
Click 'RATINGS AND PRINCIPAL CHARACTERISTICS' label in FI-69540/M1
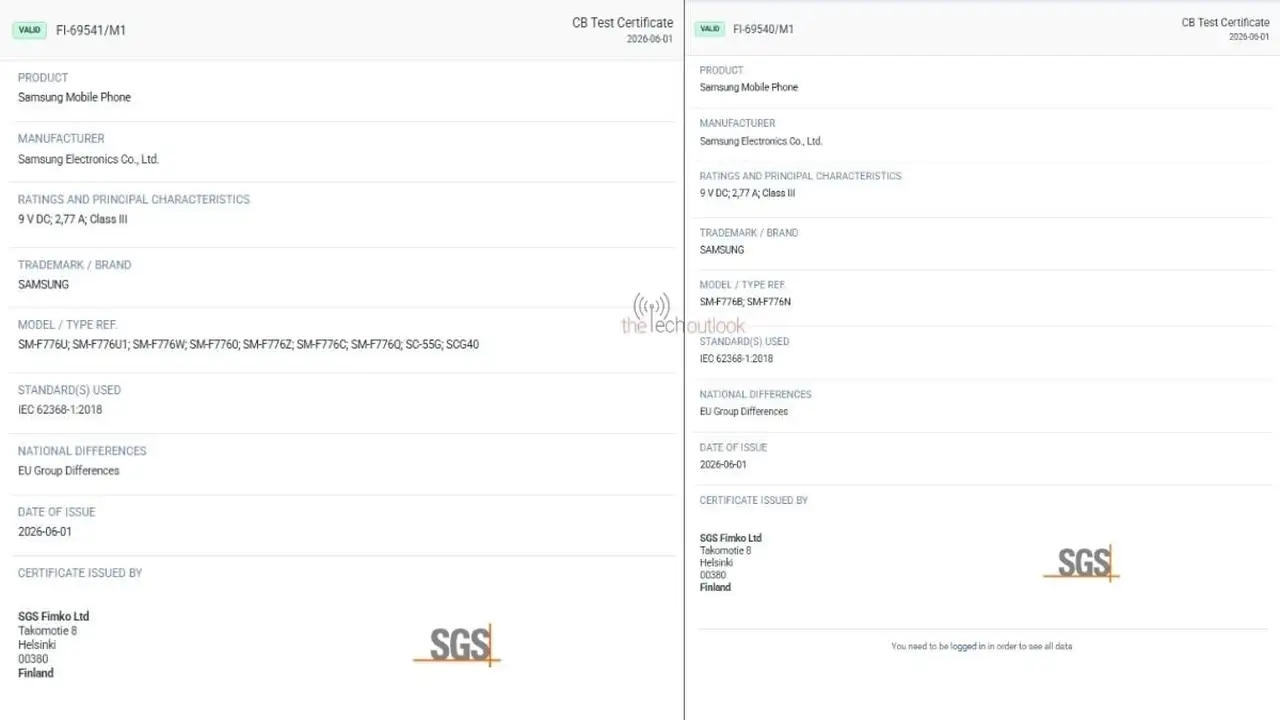tap(800, 176)
